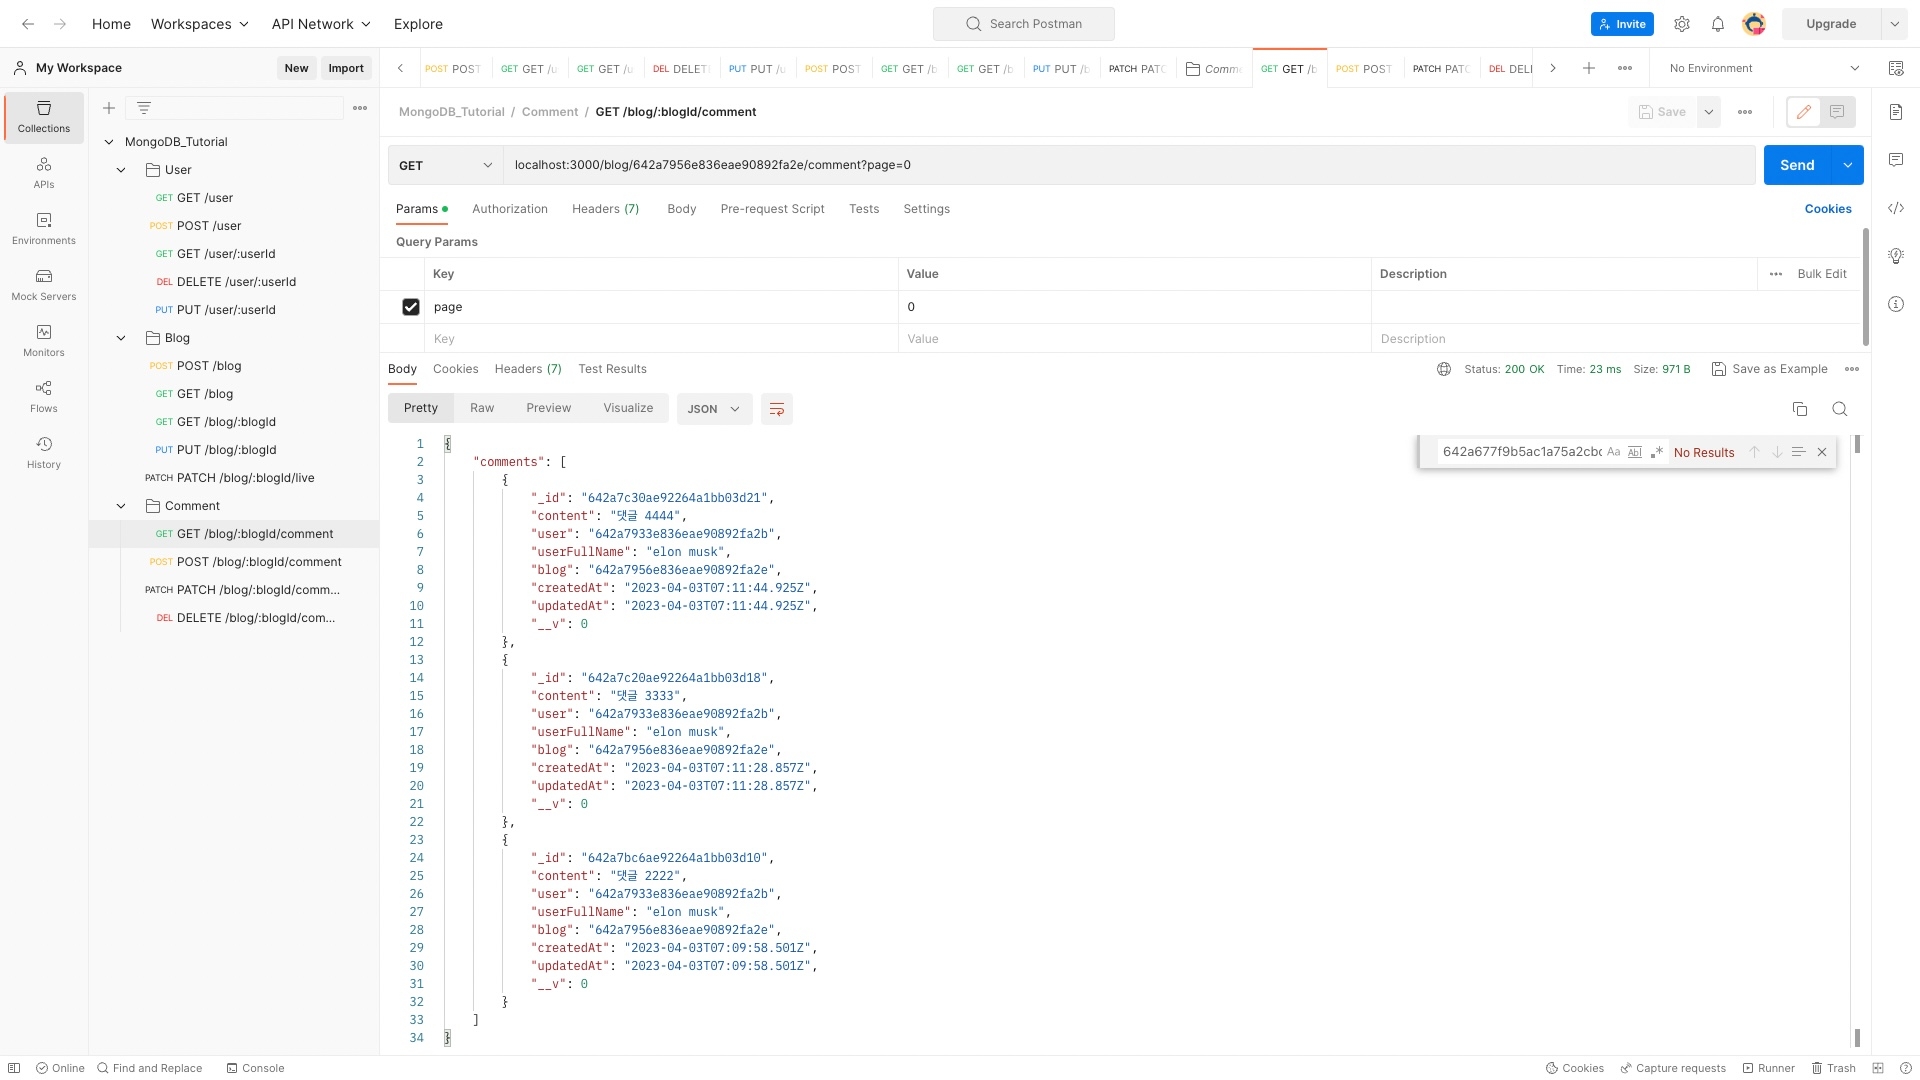Click Save as Example
This screenshot has width=1920, height=1080.
[1769, 369]
